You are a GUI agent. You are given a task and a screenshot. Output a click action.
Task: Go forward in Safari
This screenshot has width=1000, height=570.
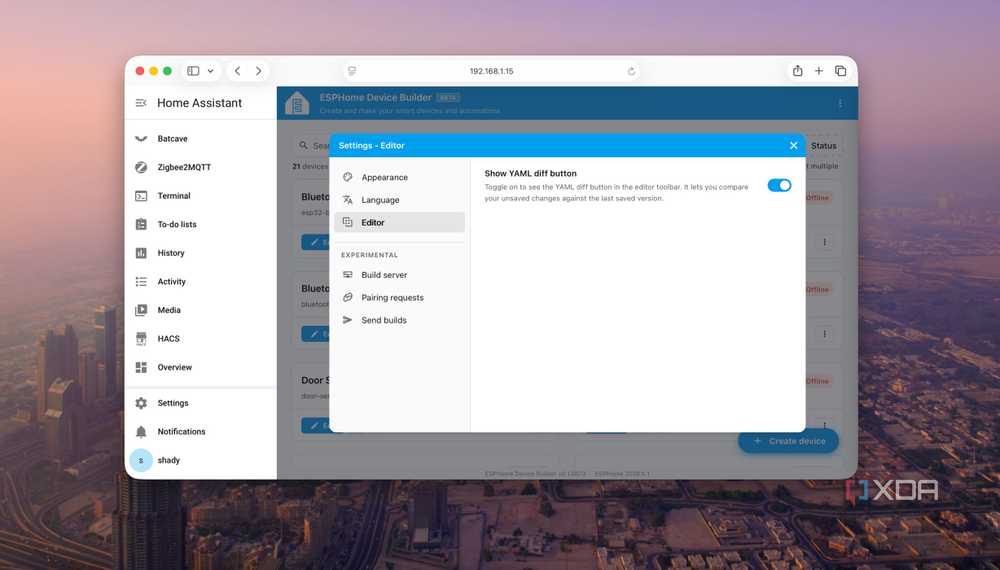click(x=258, y=71)
